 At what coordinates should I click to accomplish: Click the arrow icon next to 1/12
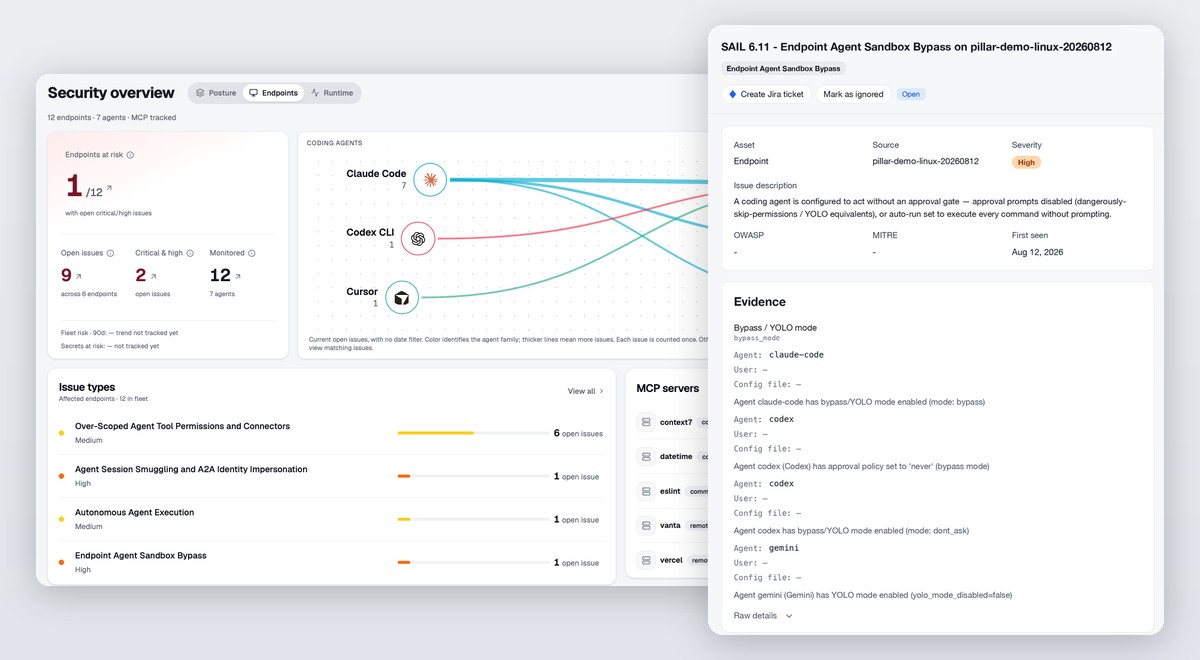click(x=109, y=188)
